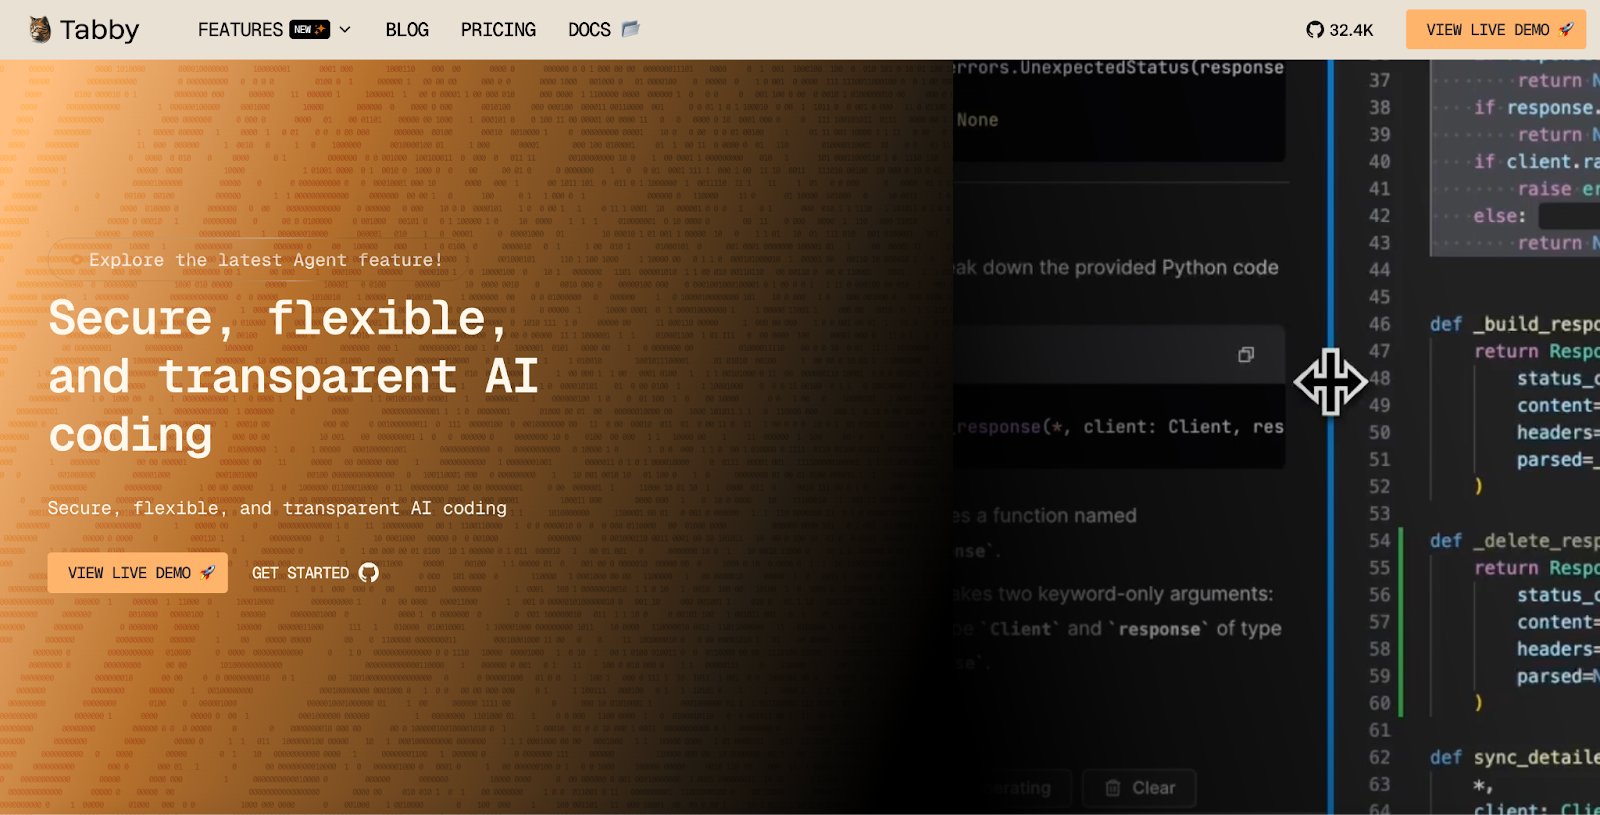Click the GitHub icon beside GET STARTED
This screenshot has height=815, width=1600.
tap(369, 573)
